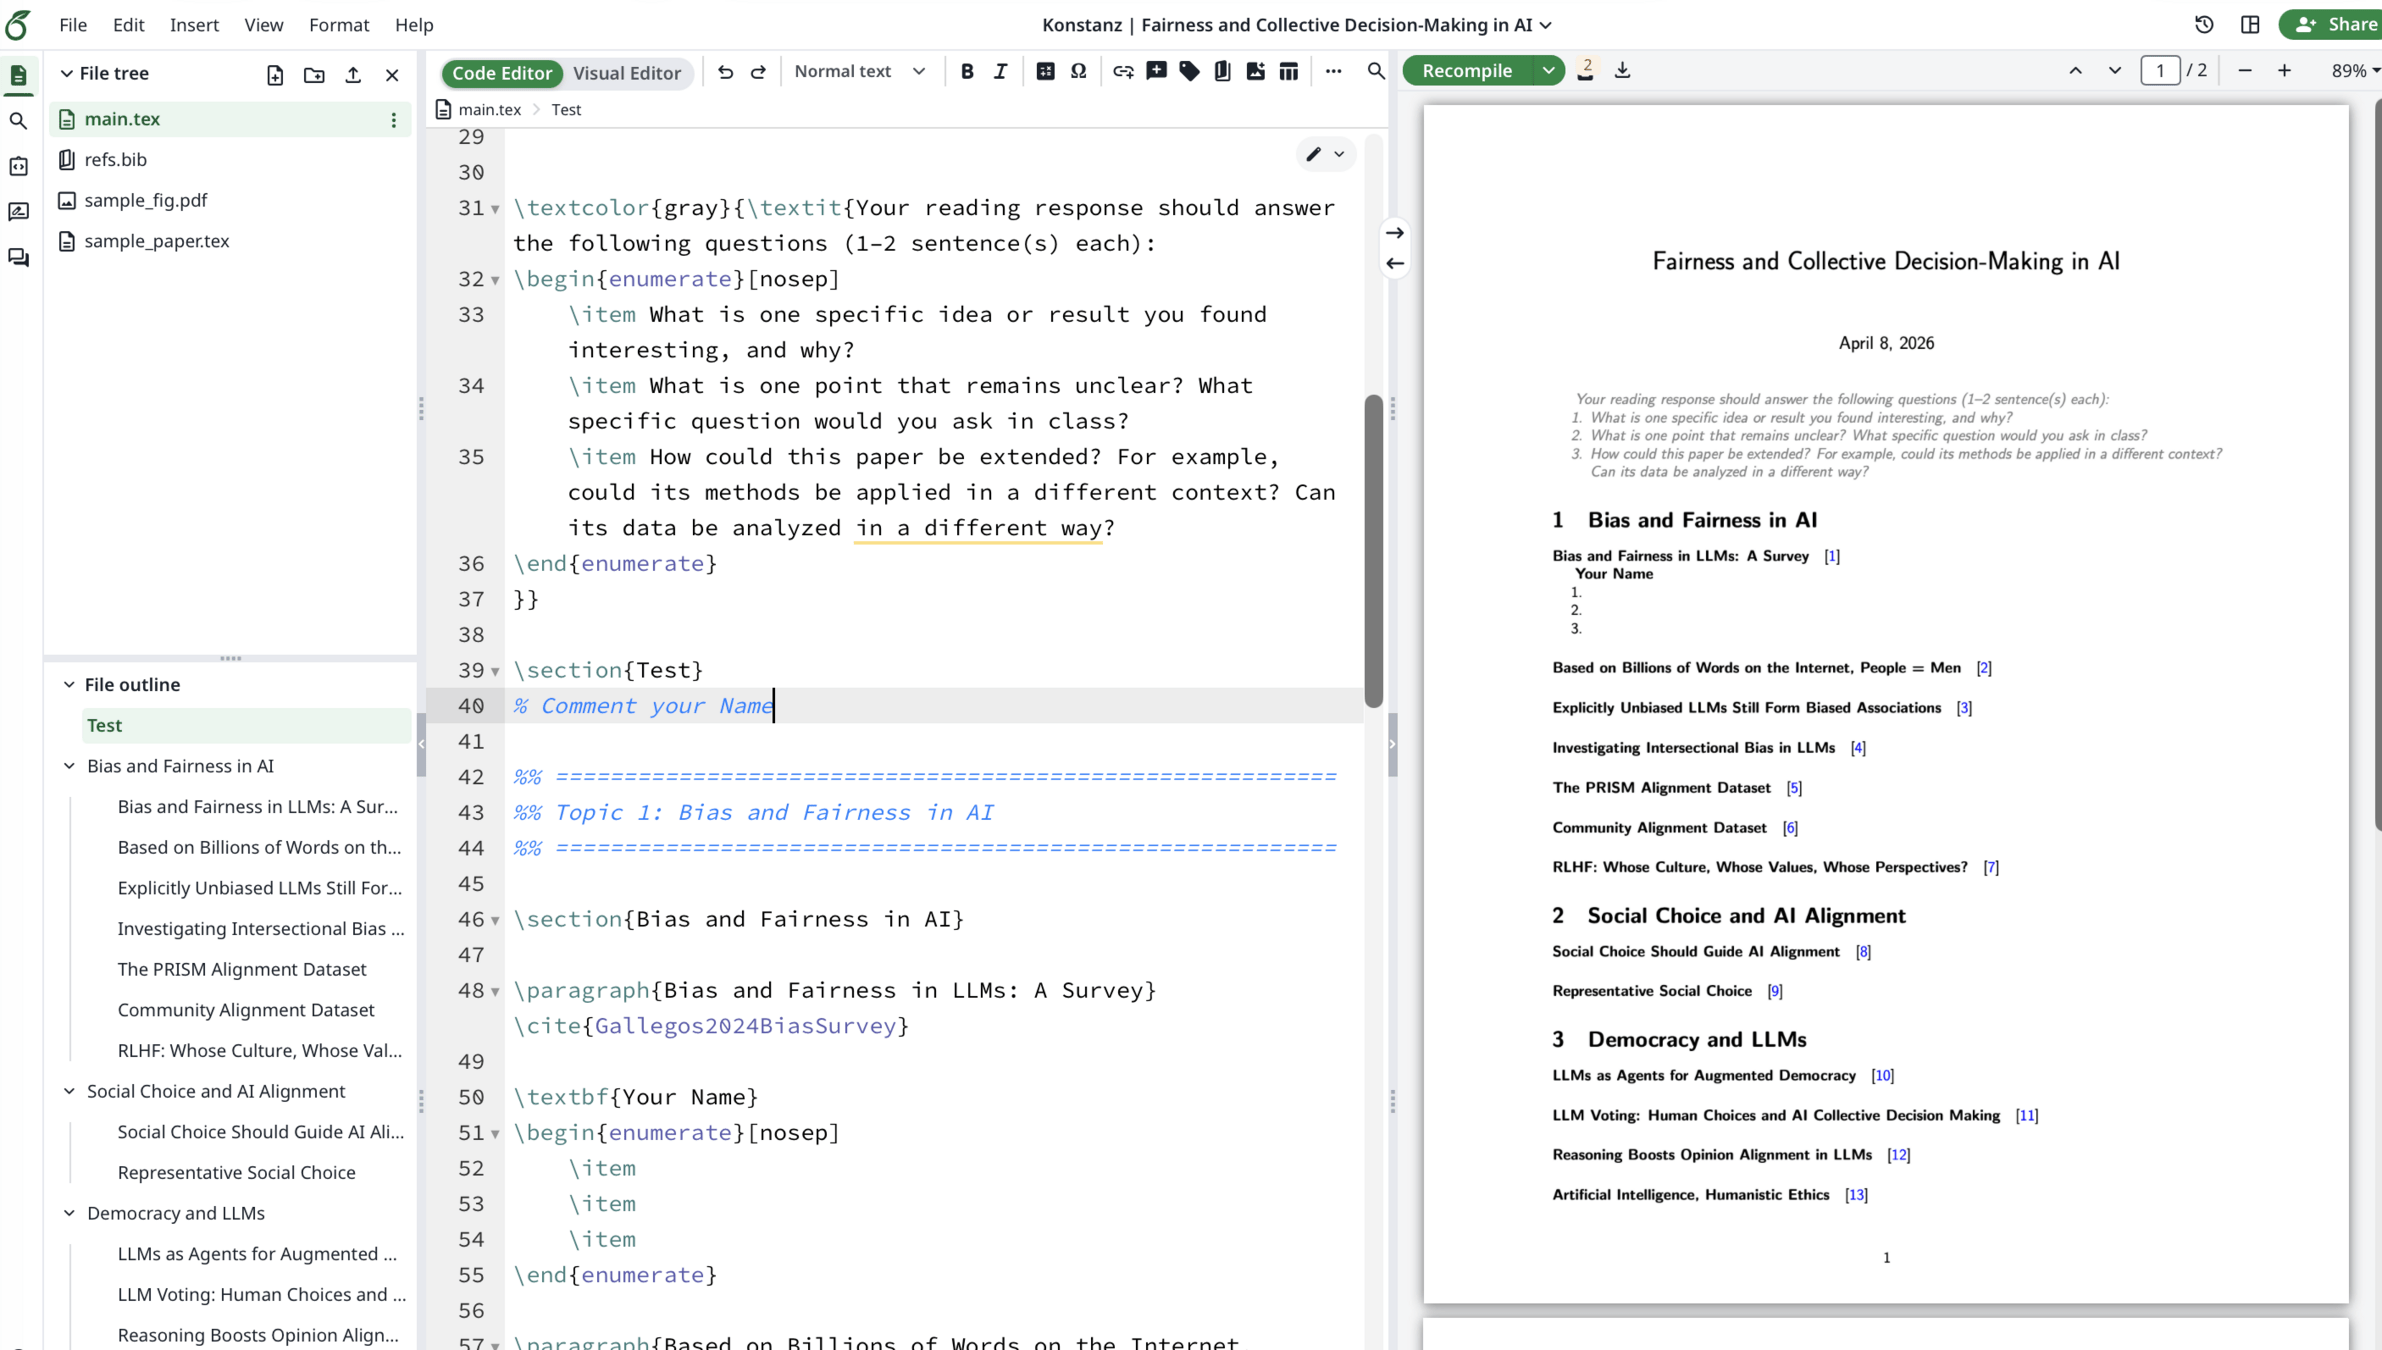Viewport: 2382px width, 1350px height.
Task: Click the insert table icon
Action: tap(1288, 72)
